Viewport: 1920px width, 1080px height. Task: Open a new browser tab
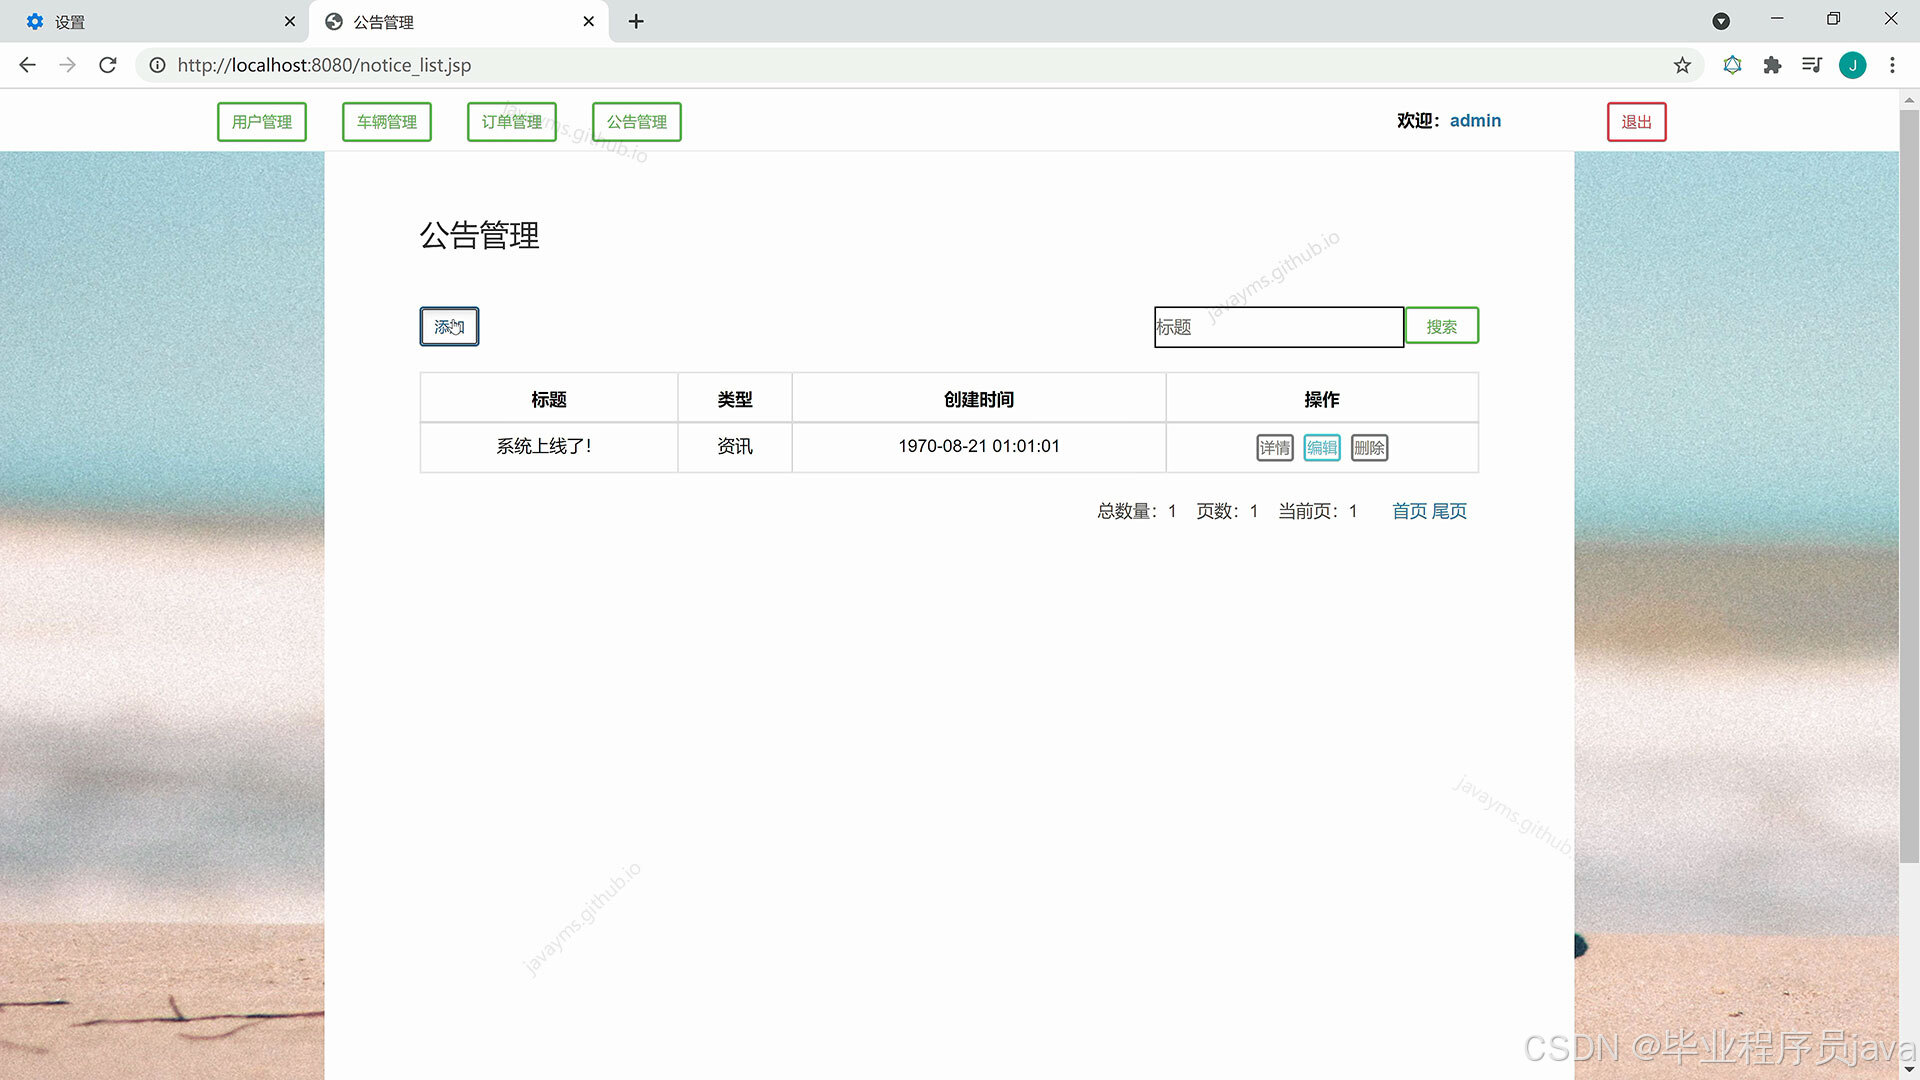tap(636, 21)
